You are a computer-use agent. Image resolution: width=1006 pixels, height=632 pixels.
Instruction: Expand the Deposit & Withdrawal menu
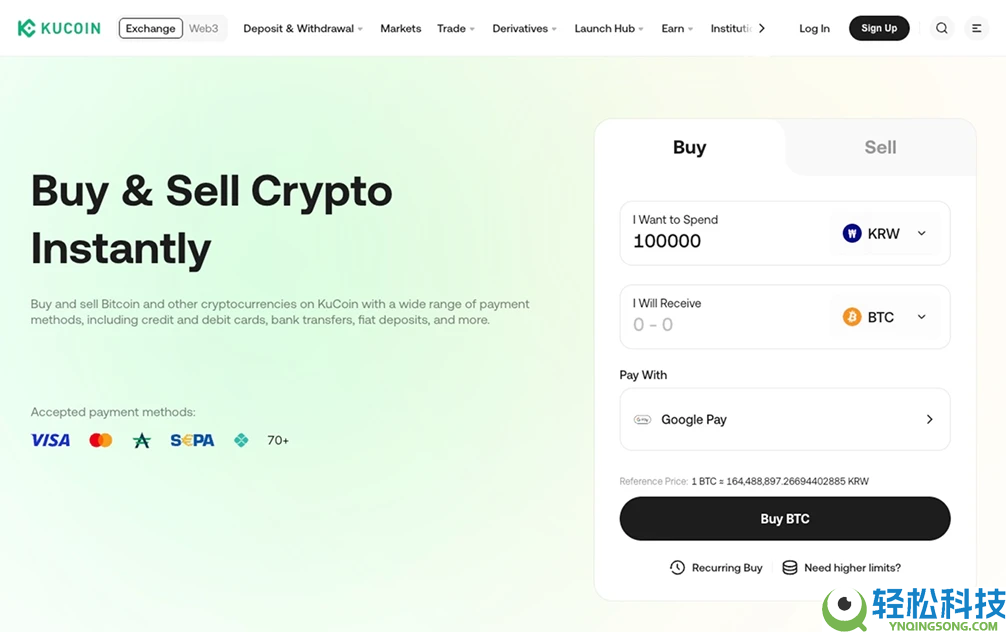click(x=303, y=28)
